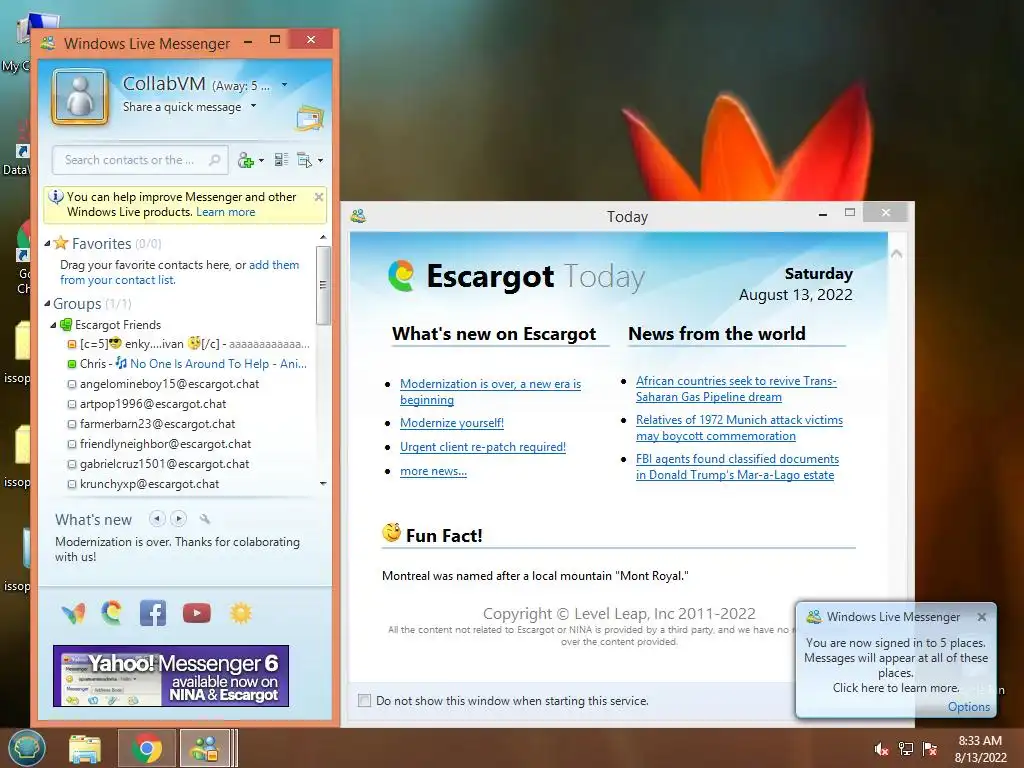Open add contact dropdown arrow
This screenshot has width=1024, height=768.
261,161
